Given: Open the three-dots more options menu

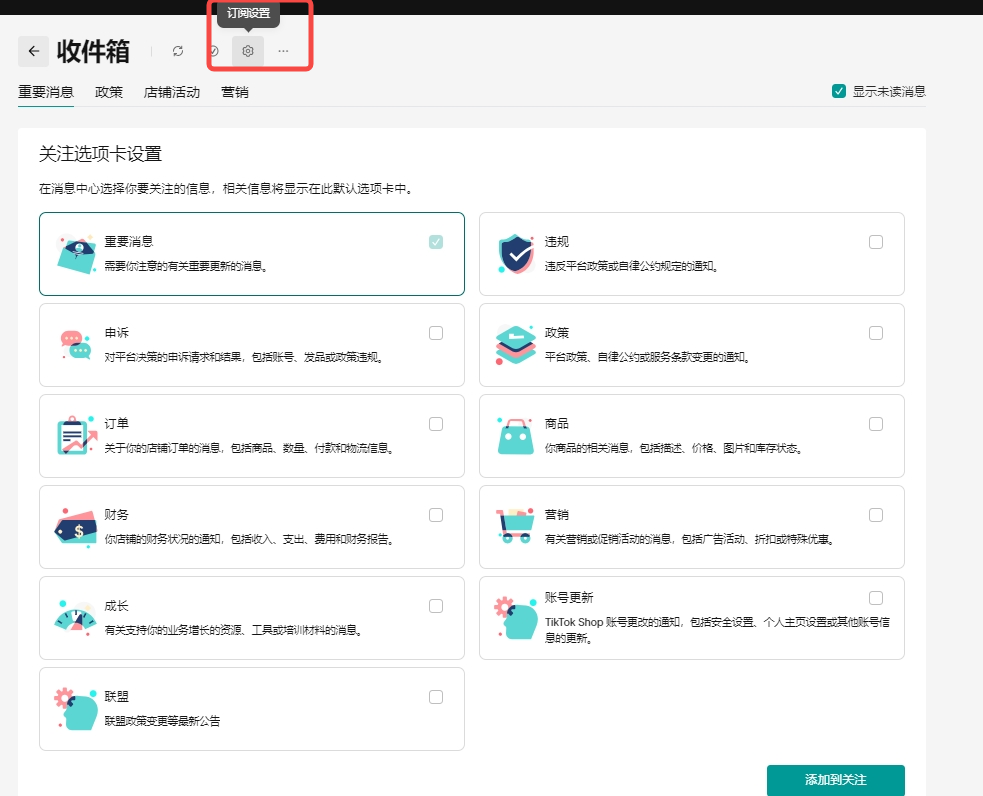Looking at the screenshot, I should (283, 51).
